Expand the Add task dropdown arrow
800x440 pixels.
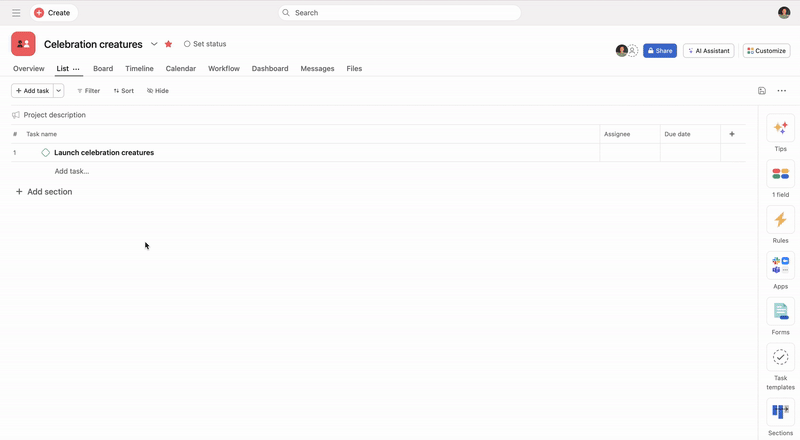pos(59,91)
